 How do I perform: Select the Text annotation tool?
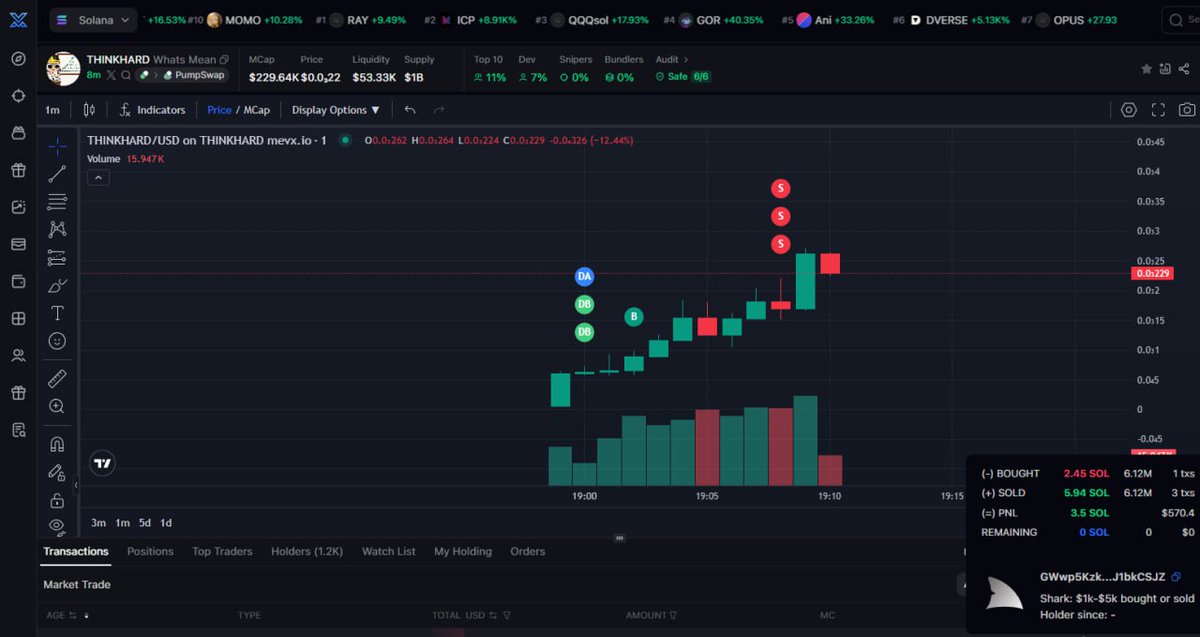coord(57,313)
